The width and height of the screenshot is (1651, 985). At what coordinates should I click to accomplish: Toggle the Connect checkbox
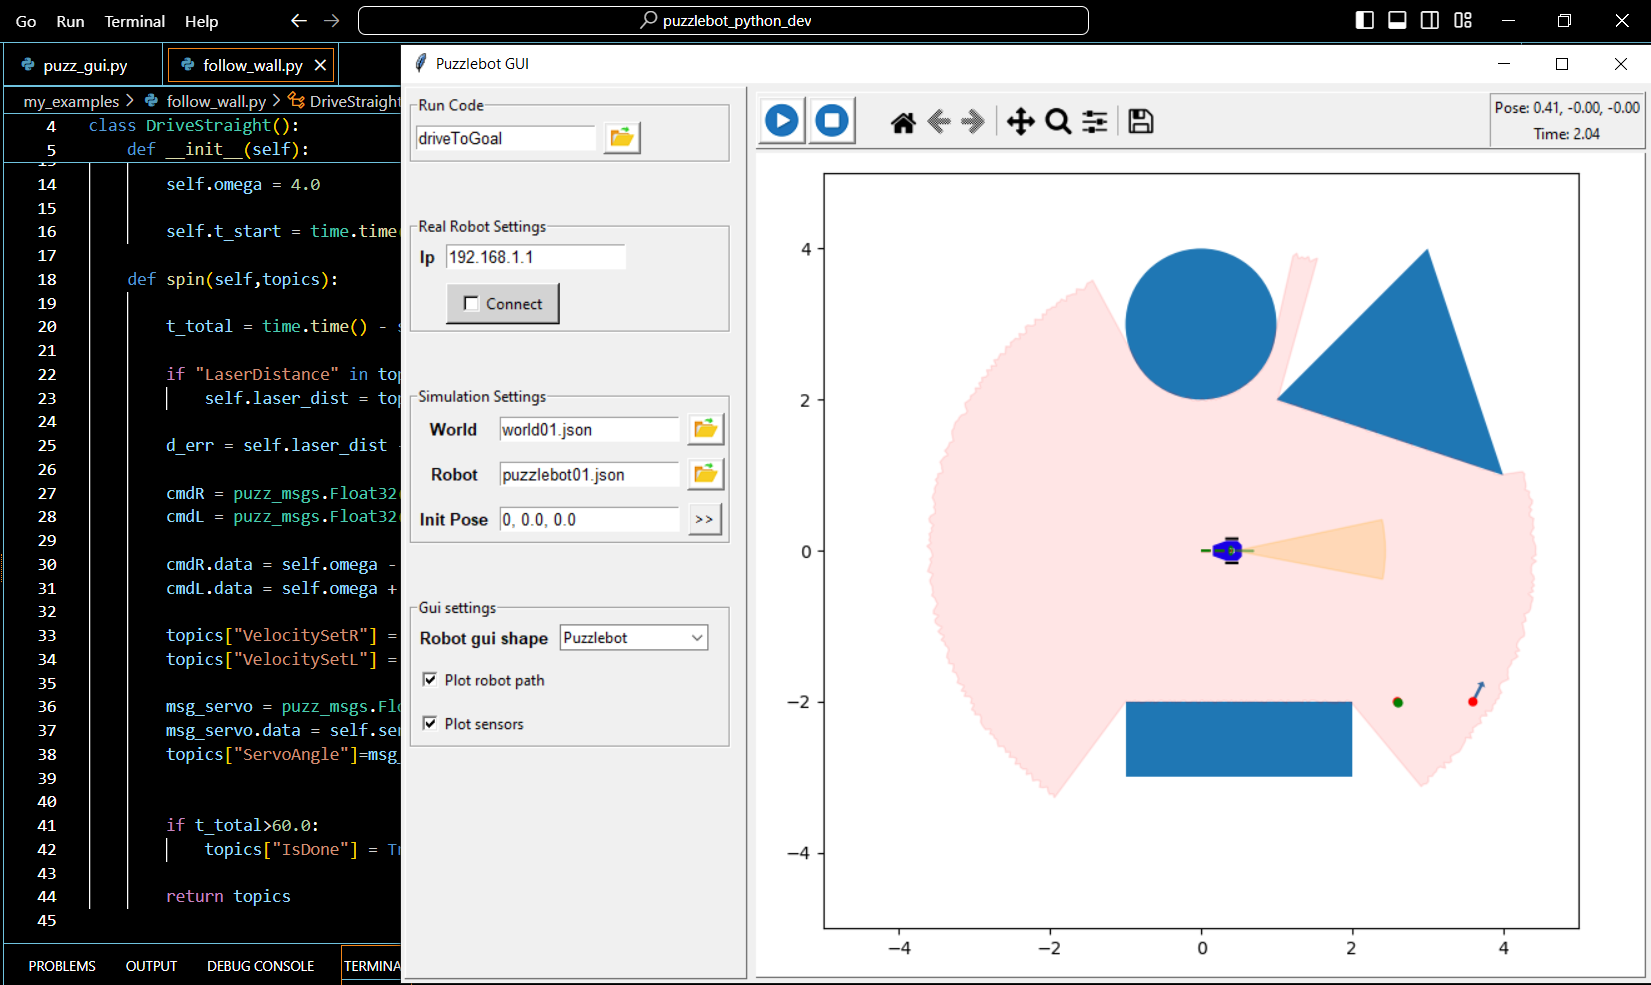[472, 303]
